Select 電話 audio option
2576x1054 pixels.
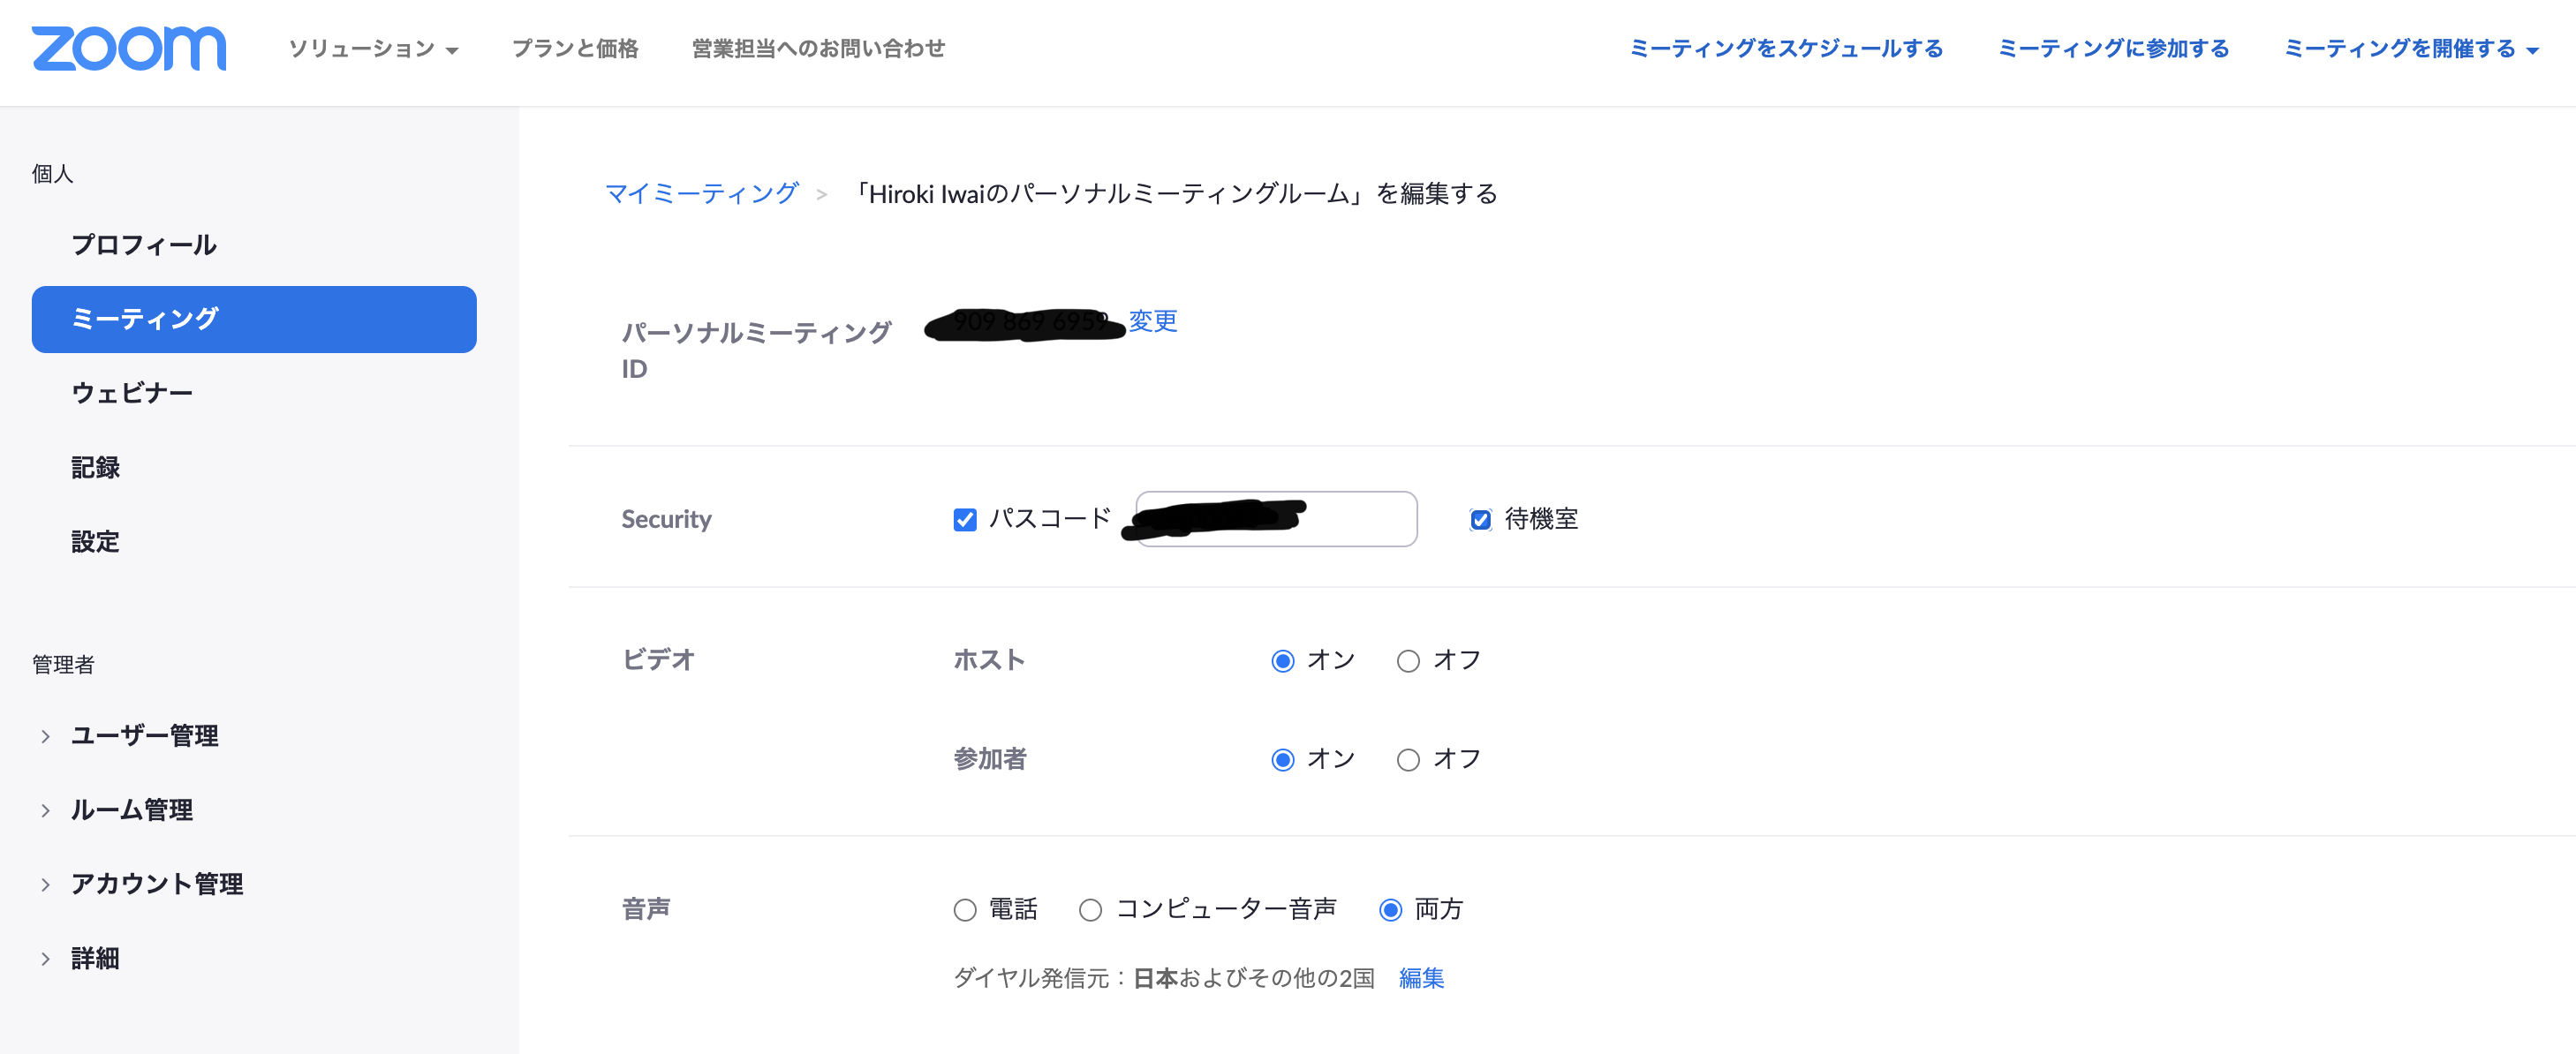pos(965,910)
